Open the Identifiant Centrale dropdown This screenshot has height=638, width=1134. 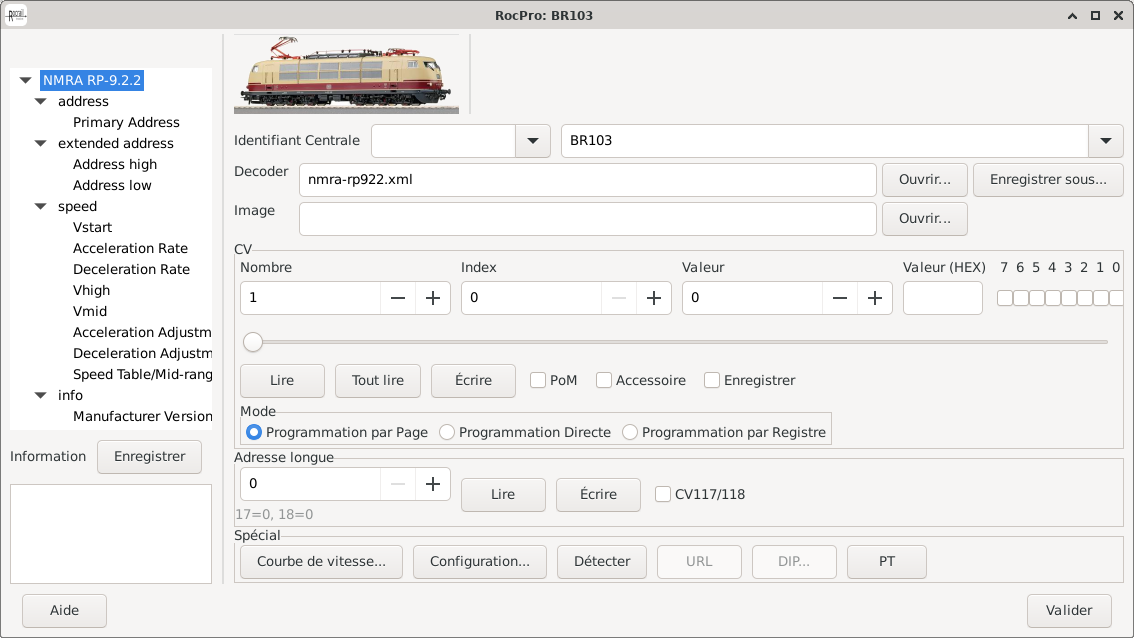pos(533,141)
